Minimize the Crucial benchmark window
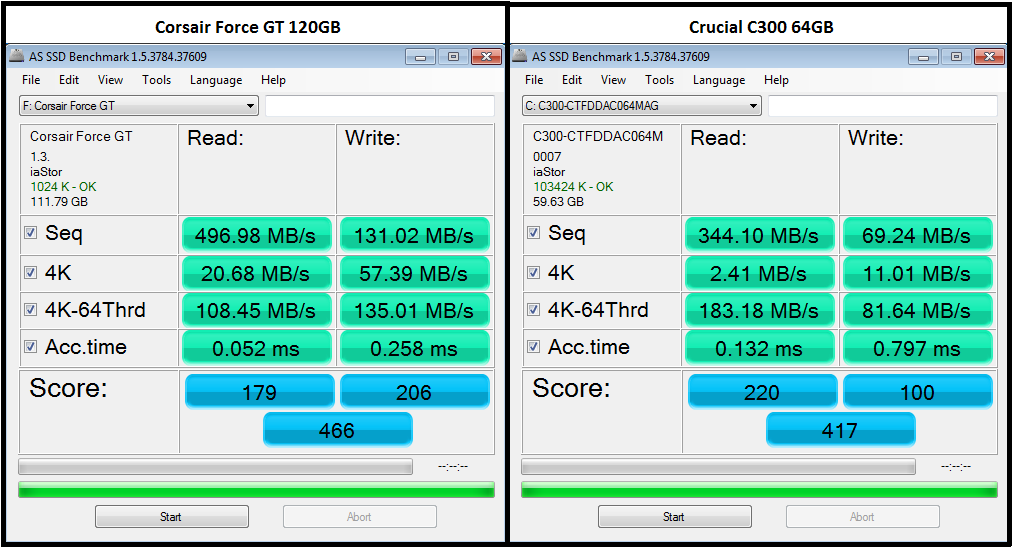This screenshot has height=548, width=1012. (x=923, y=57)
